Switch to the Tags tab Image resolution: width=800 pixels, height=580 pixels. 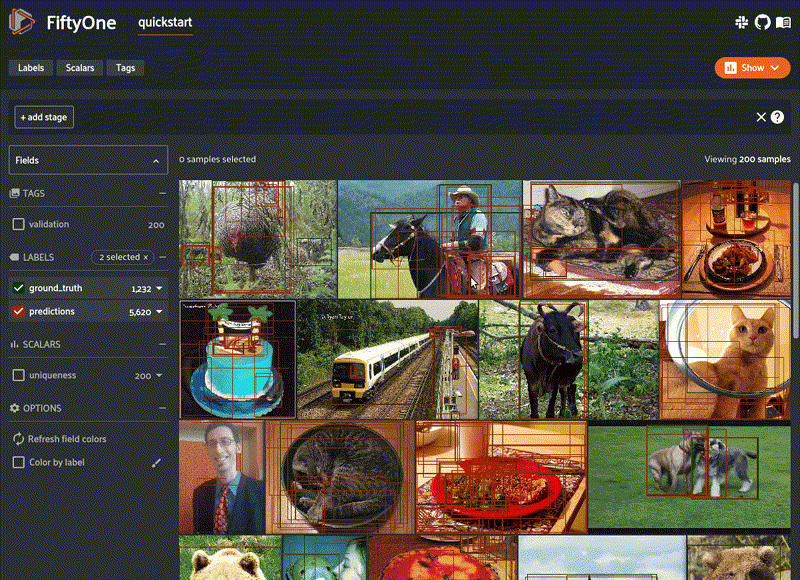click(125, 67)
